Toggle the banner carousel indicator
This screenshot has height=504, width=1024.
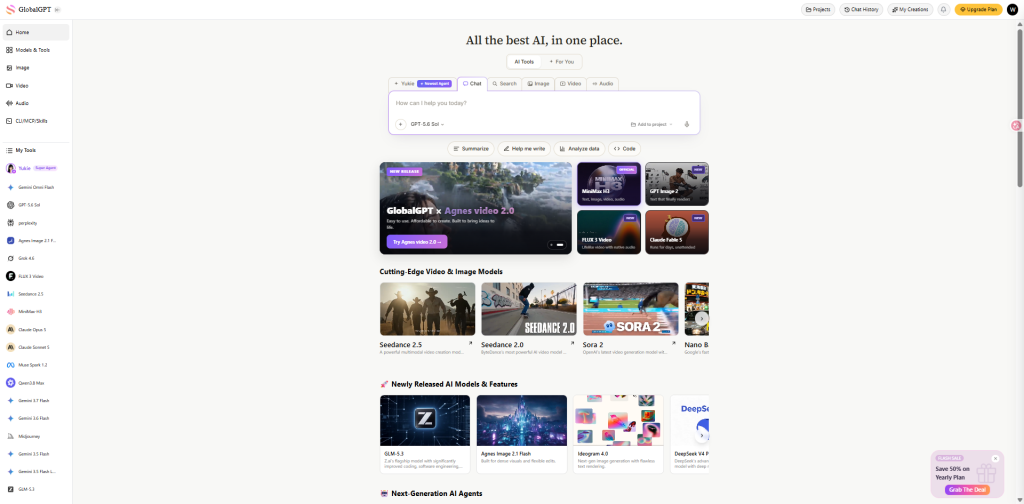(x=556, y=245)
